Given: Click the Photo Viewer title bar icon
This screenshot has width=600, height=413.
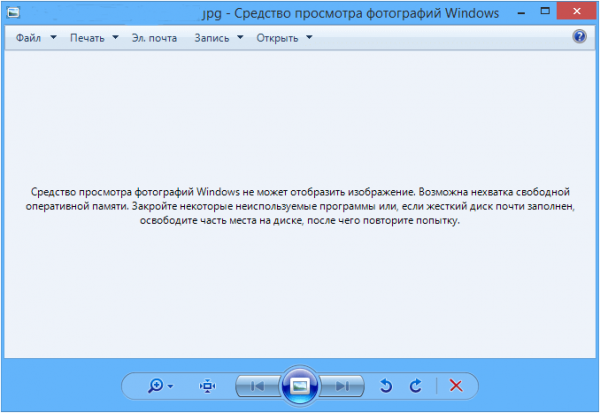Looking at the screenshot, I should tap(13, 13).
